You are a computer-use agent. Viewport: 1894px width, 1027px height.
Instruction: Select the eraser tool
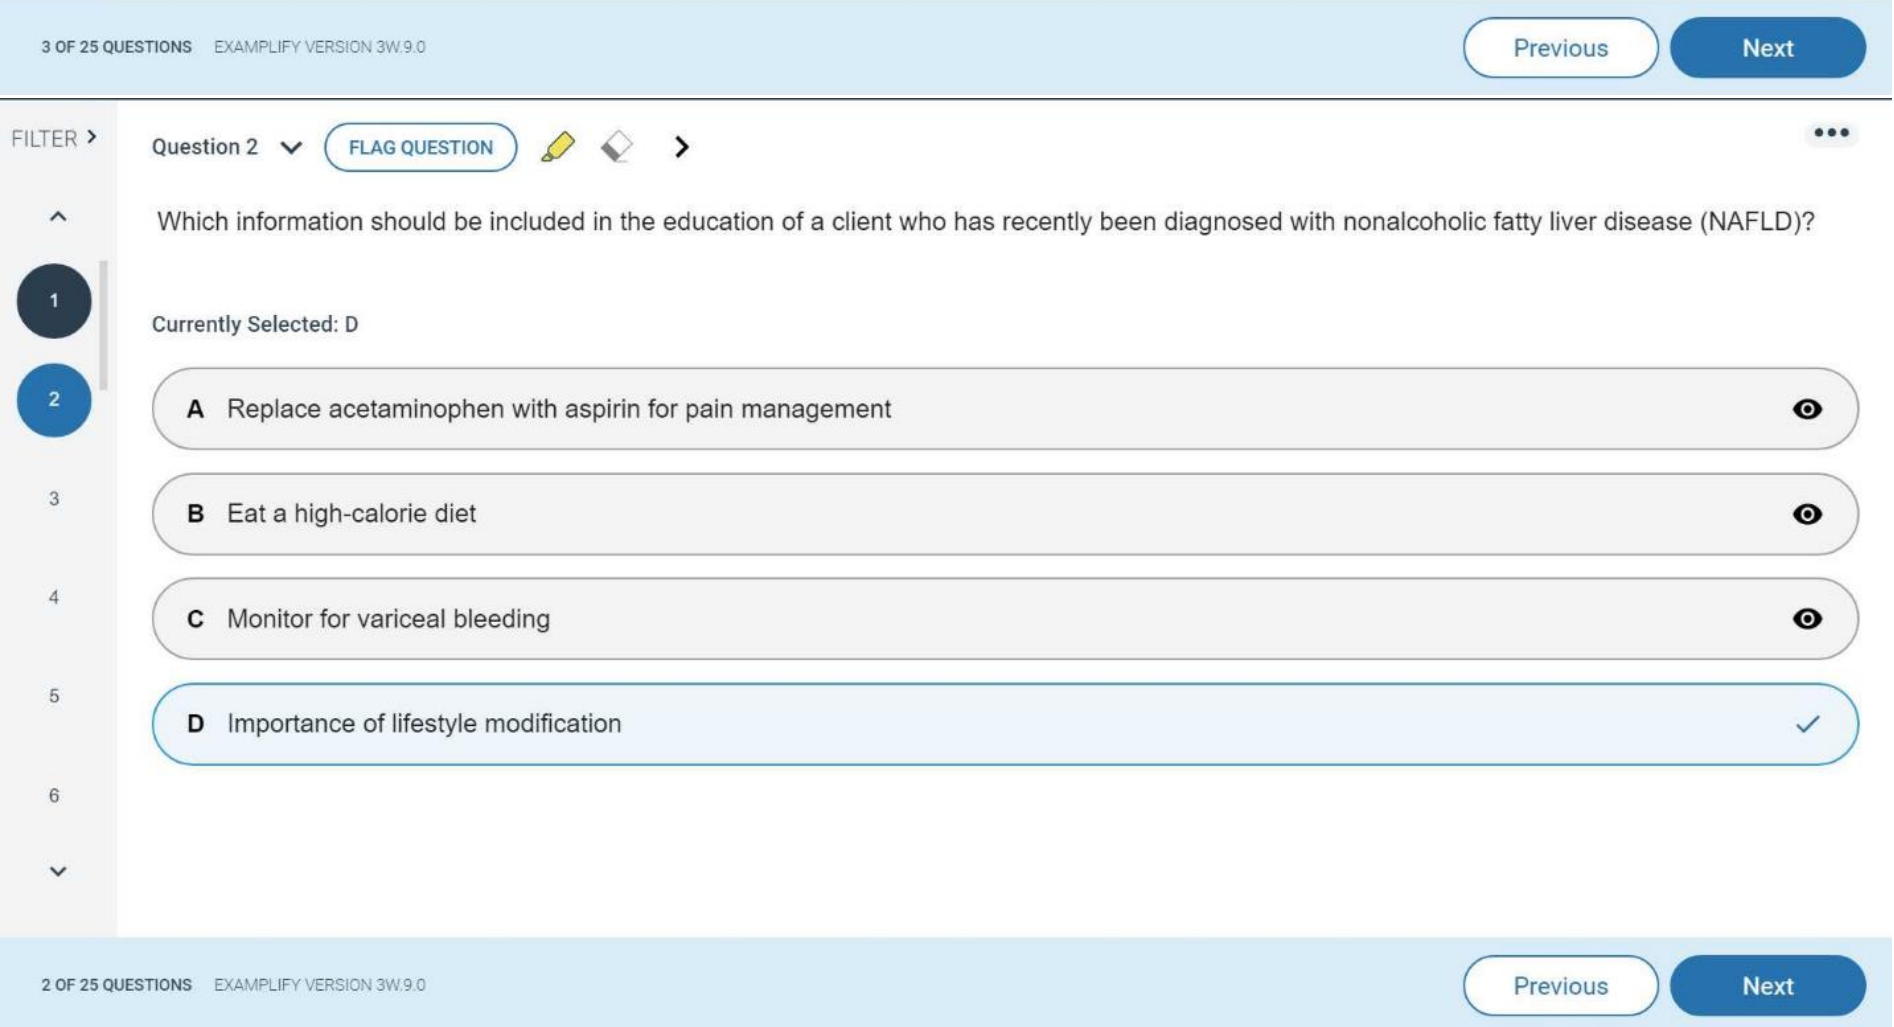tap(616, 147)
